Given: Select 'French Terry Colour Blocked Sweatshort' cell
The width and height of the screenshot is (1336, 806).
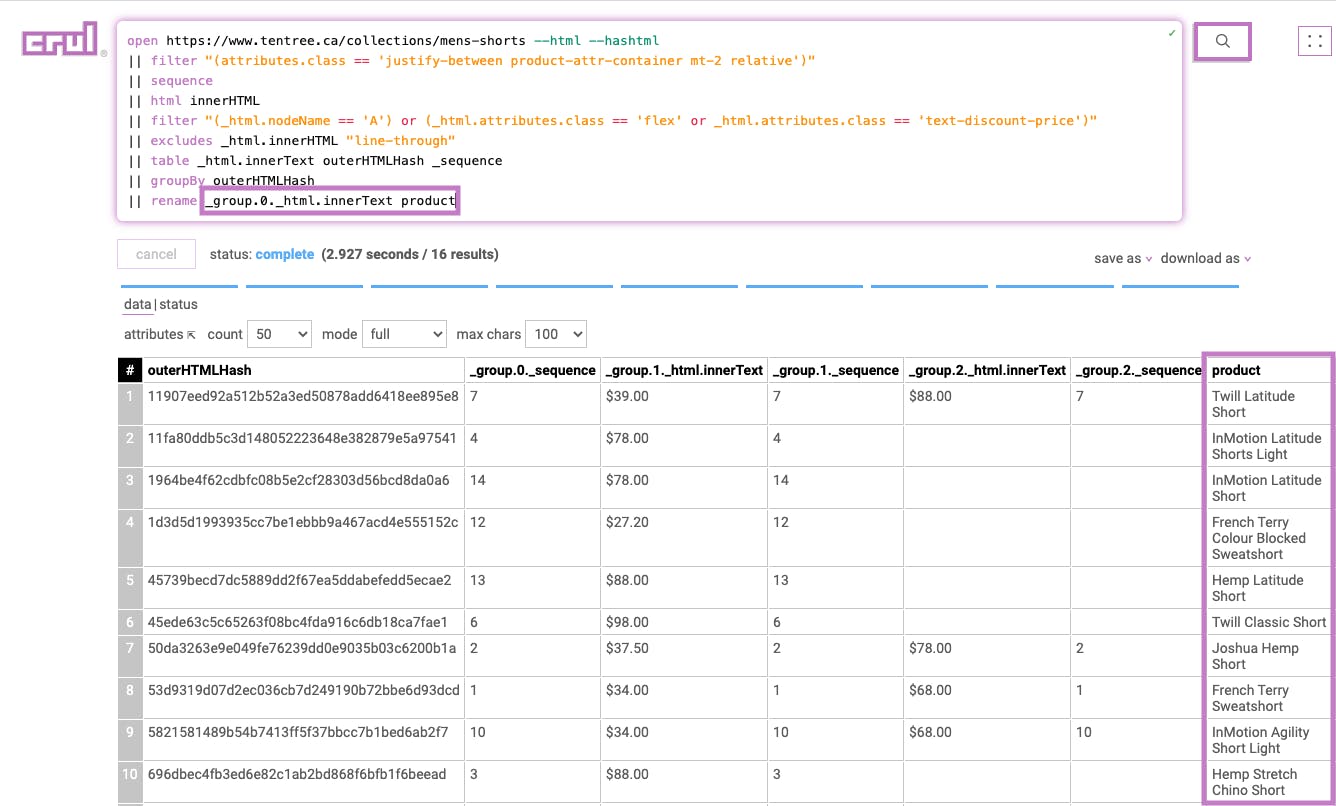Looking at the screenshot, I should [1269, 538].
